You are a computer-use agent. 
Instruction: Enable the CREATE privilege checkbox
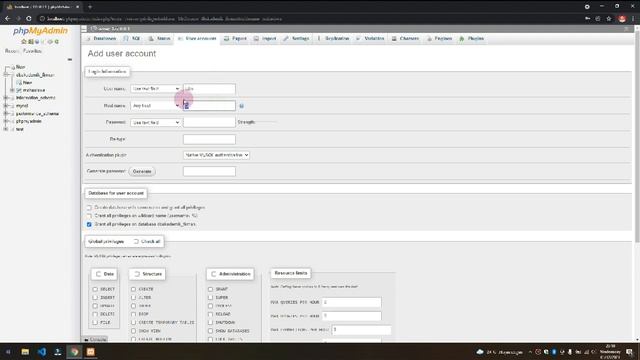coord(133,289)
